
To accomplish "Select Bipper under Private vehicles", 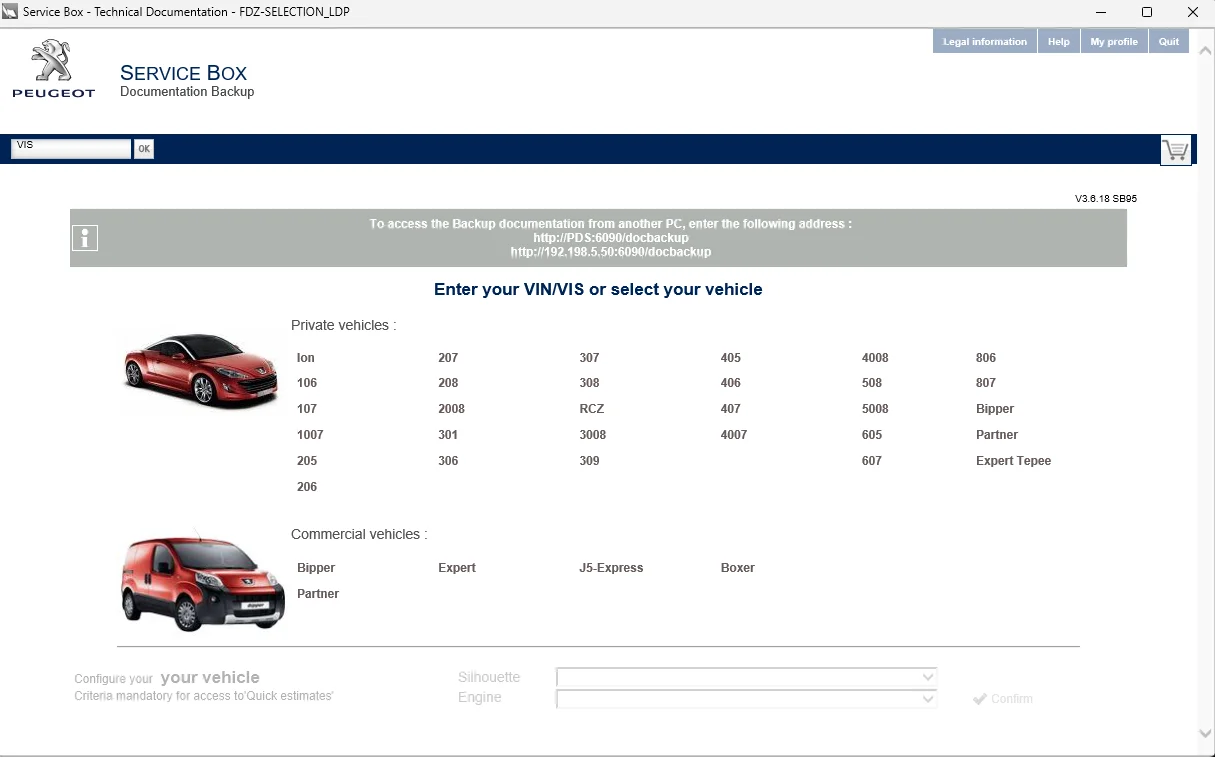I will (995, 409).
